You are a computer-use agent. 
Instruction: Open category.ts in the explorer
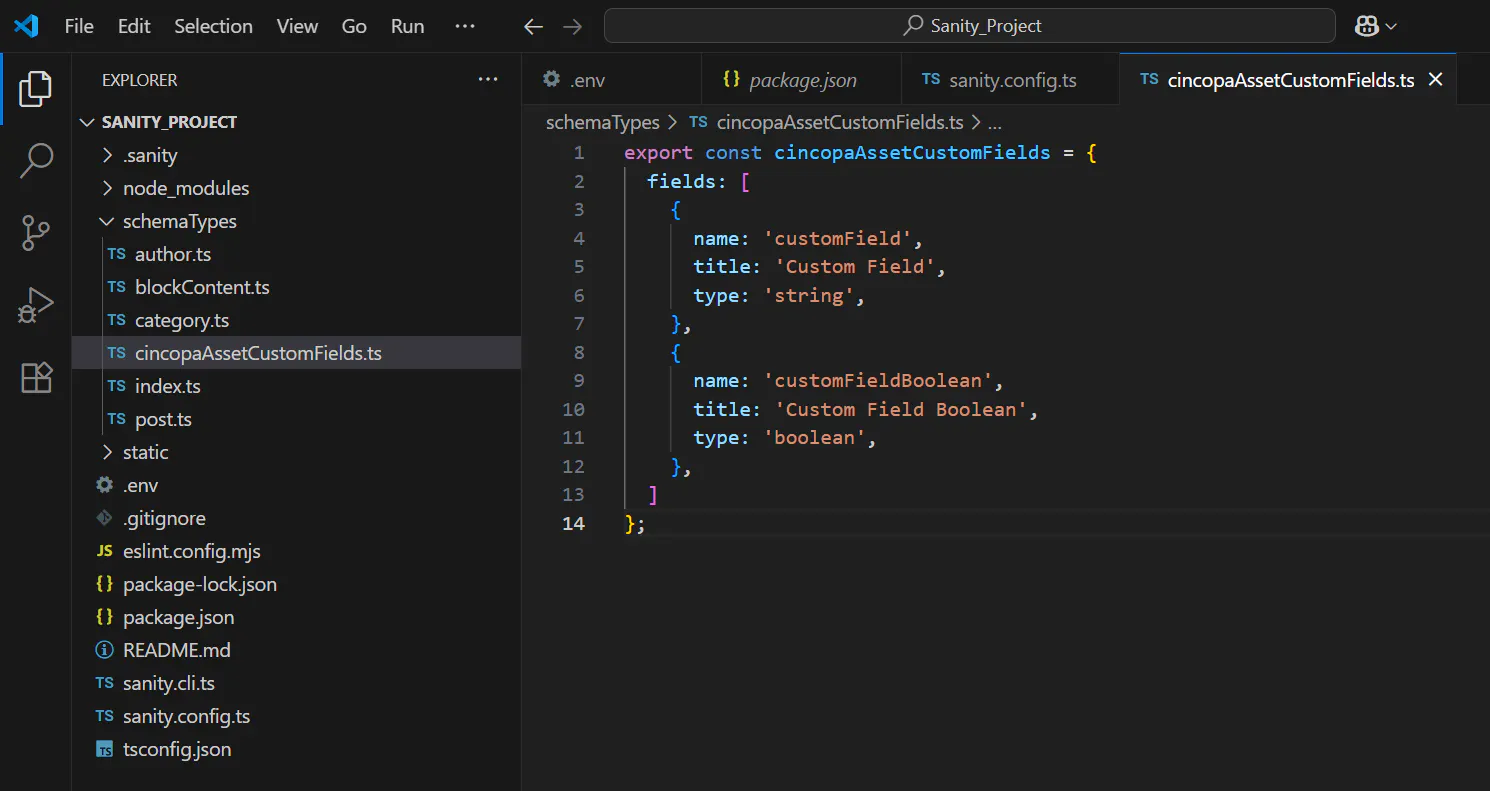(297, 320)
